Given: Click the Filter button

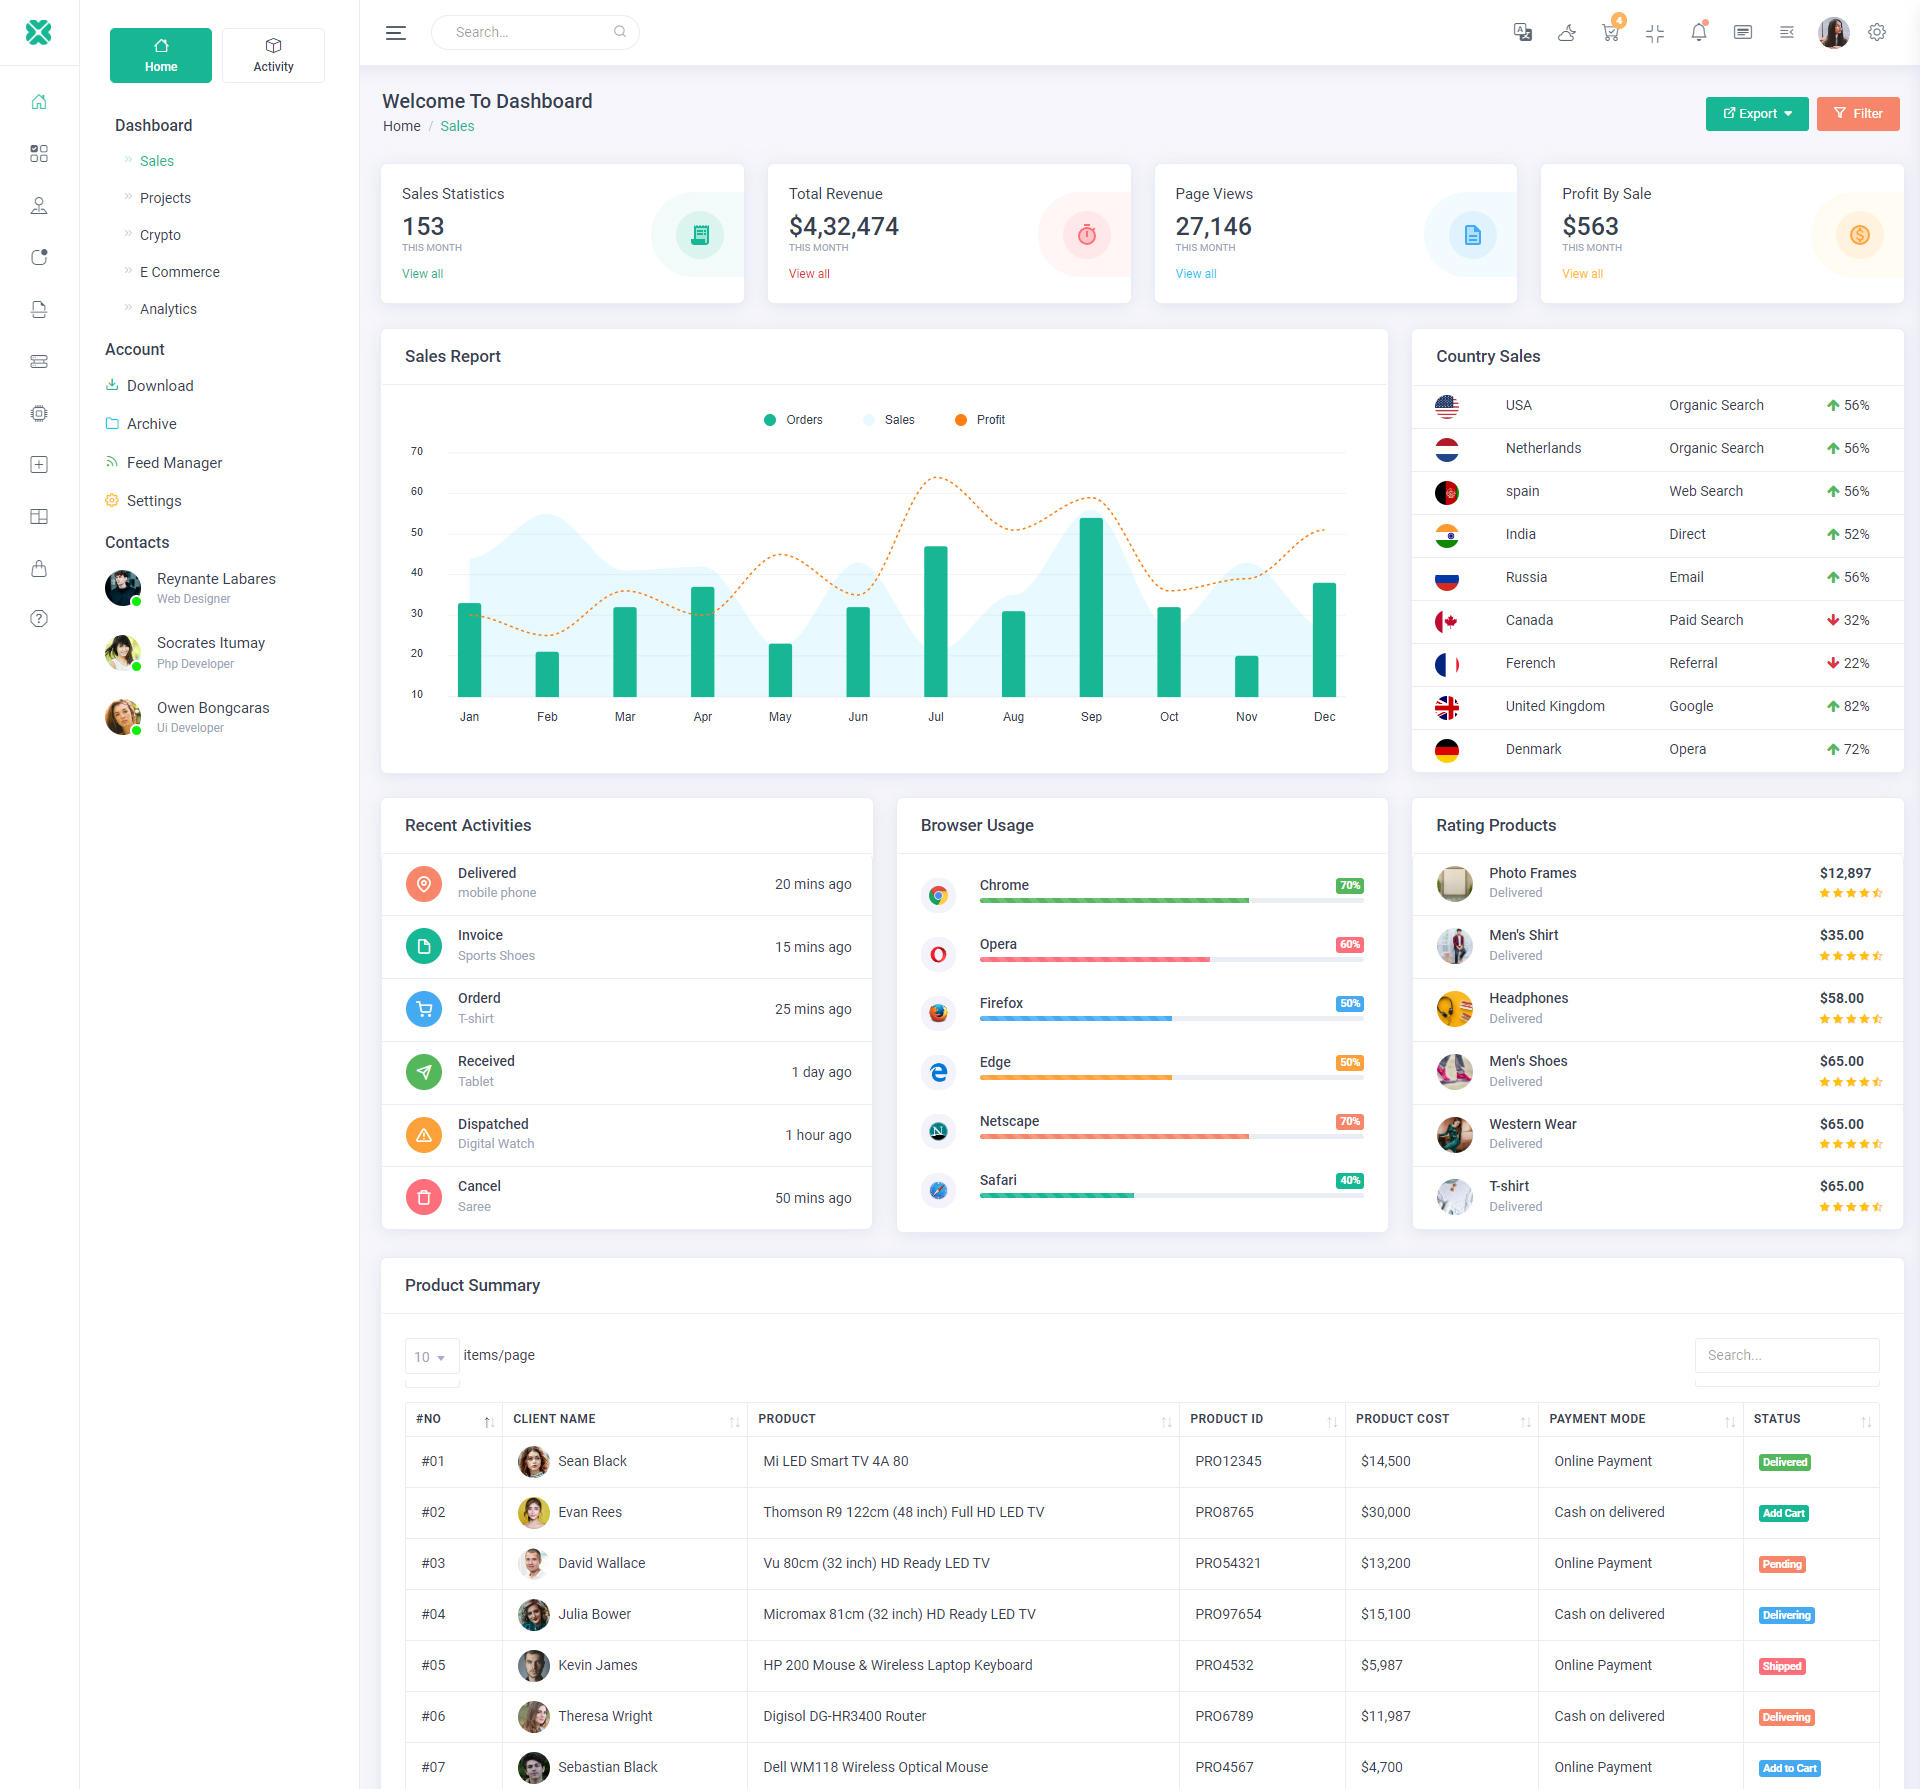Looking at the screenshot, I should [x=1857, y=114].
